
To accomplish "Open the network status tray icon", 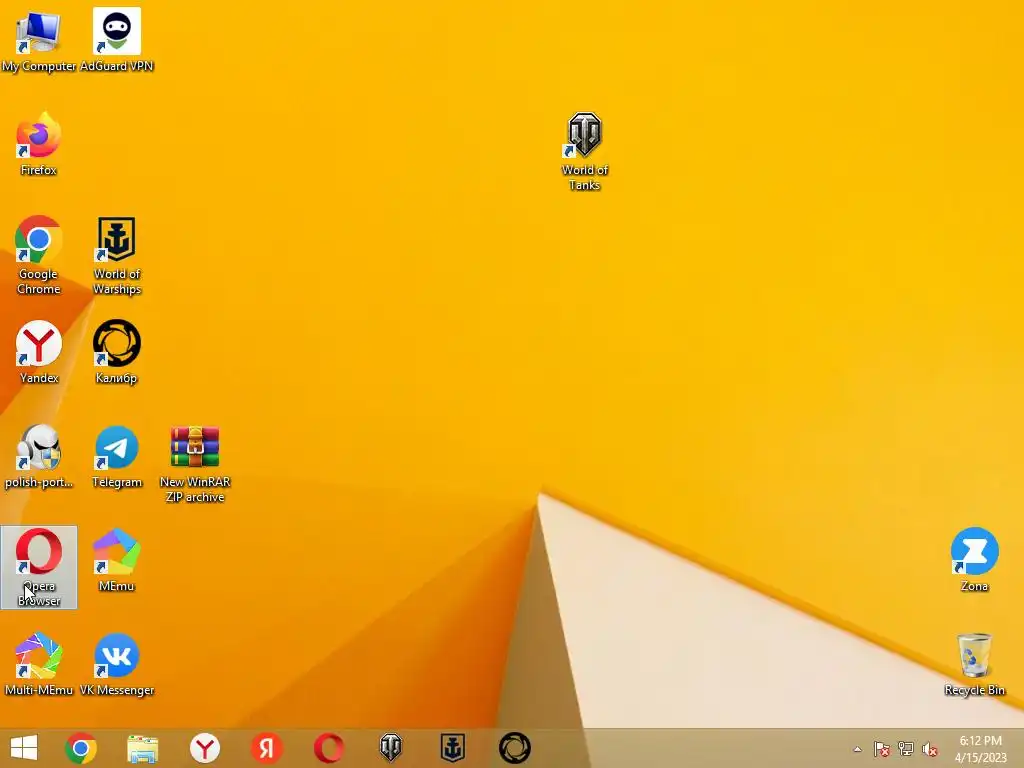I will (x=906, y=749).
